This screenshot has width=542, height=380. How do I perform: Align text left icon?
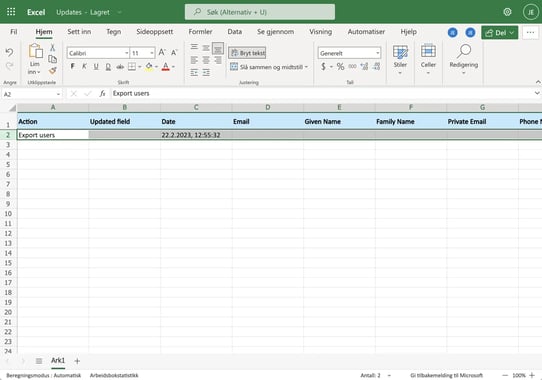coord(194,60)
